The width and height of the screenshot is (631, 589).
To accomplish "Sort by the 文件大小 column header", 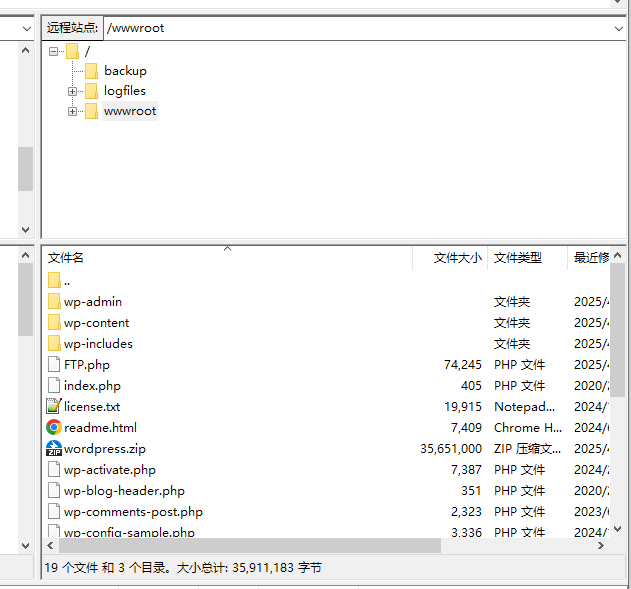I will pyautogui.click(x=450, y=258).
